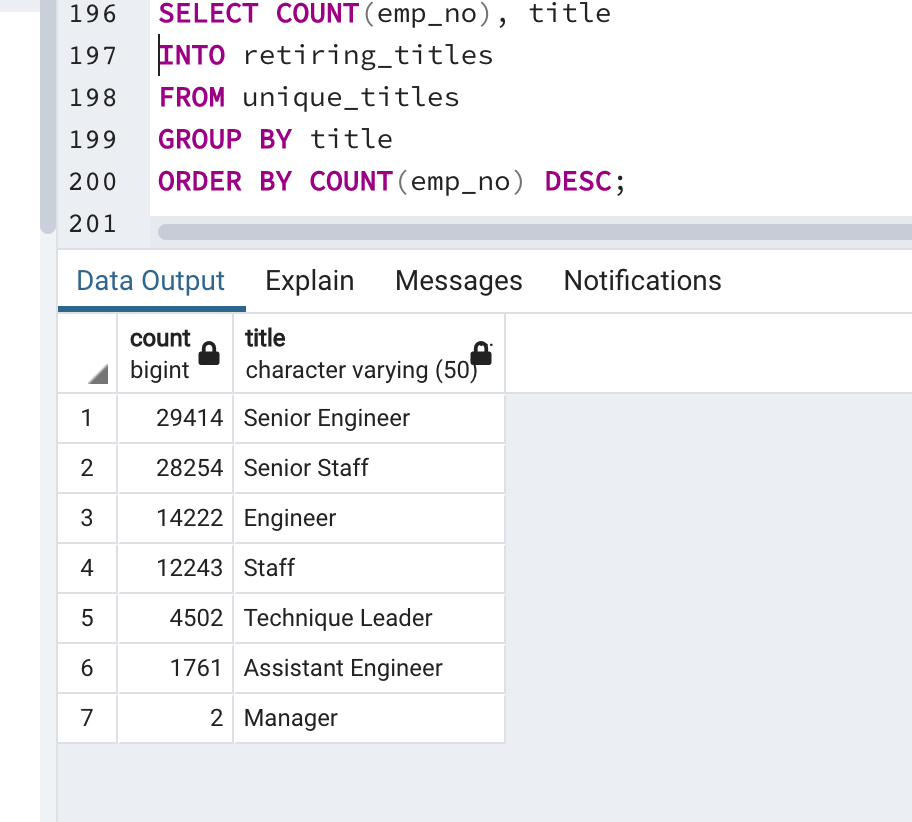Click the horizontal scrollbar of the query editor
This screenshot has height=822, width=912.
click(535, 232)
